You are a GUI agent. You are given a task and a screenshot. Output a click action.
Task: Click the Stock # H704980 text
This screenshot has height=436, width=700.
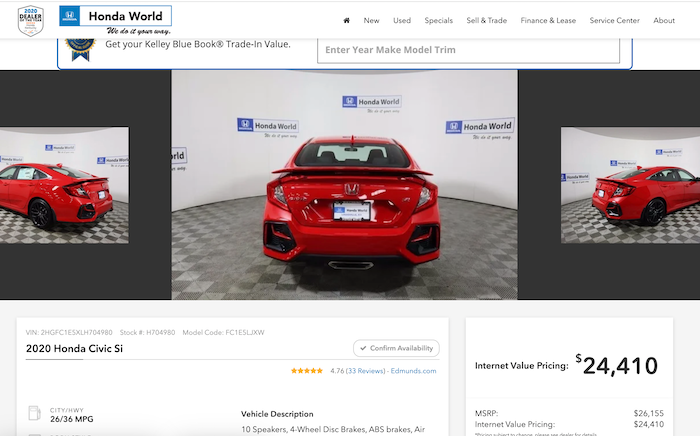(x=147, y=332)
